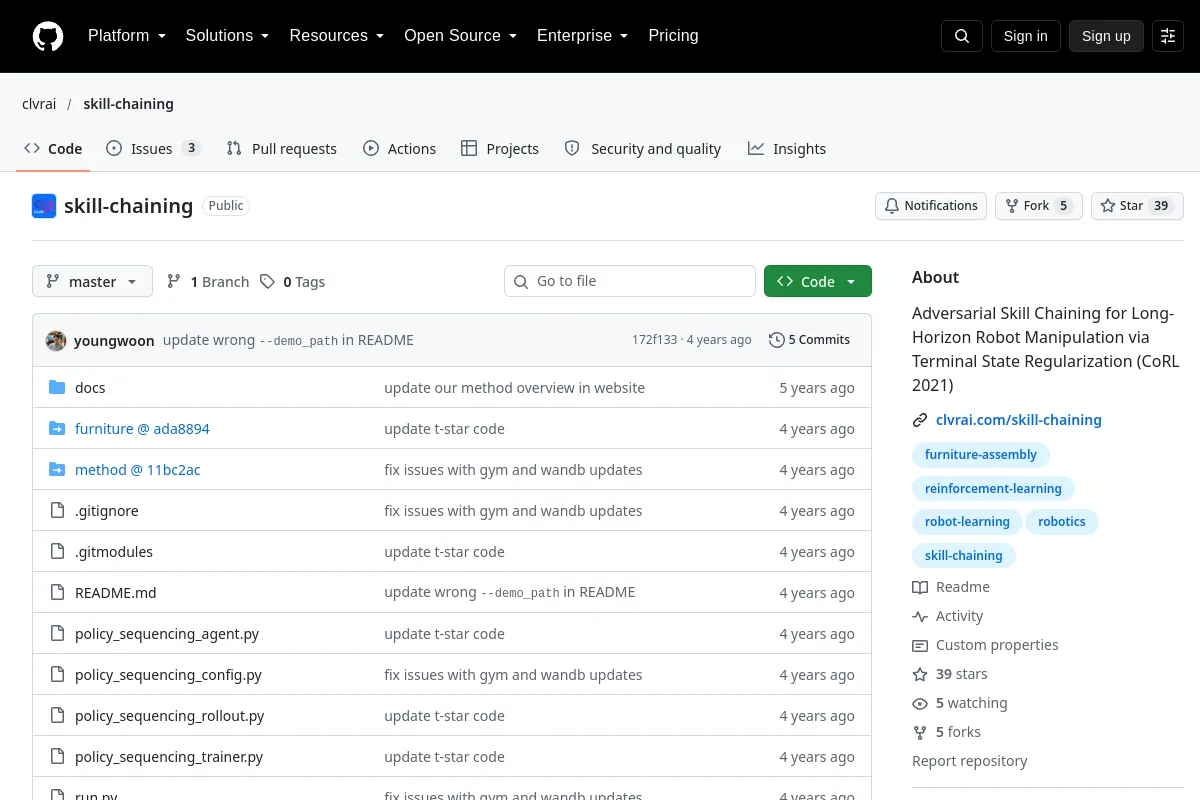Click the tag icon next to 0 Tags
The image size is (1200, 800).
pyautogui.click(x=267, y=282)
